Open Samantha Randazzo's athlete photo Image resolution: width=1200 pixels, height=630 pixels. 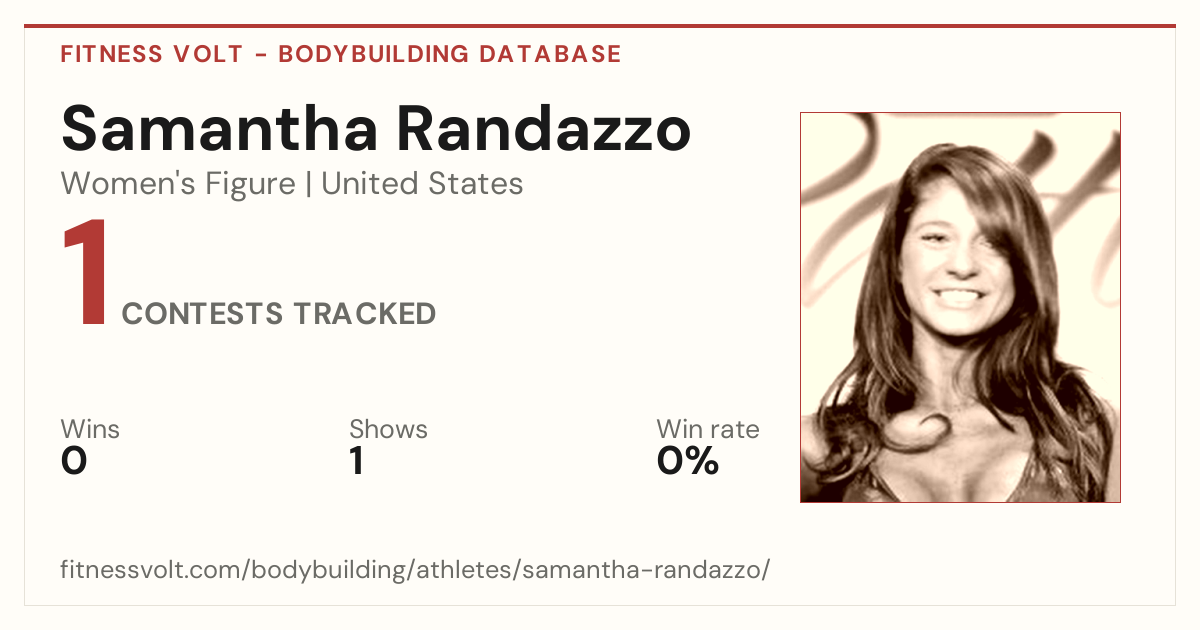tap(960, 307)
